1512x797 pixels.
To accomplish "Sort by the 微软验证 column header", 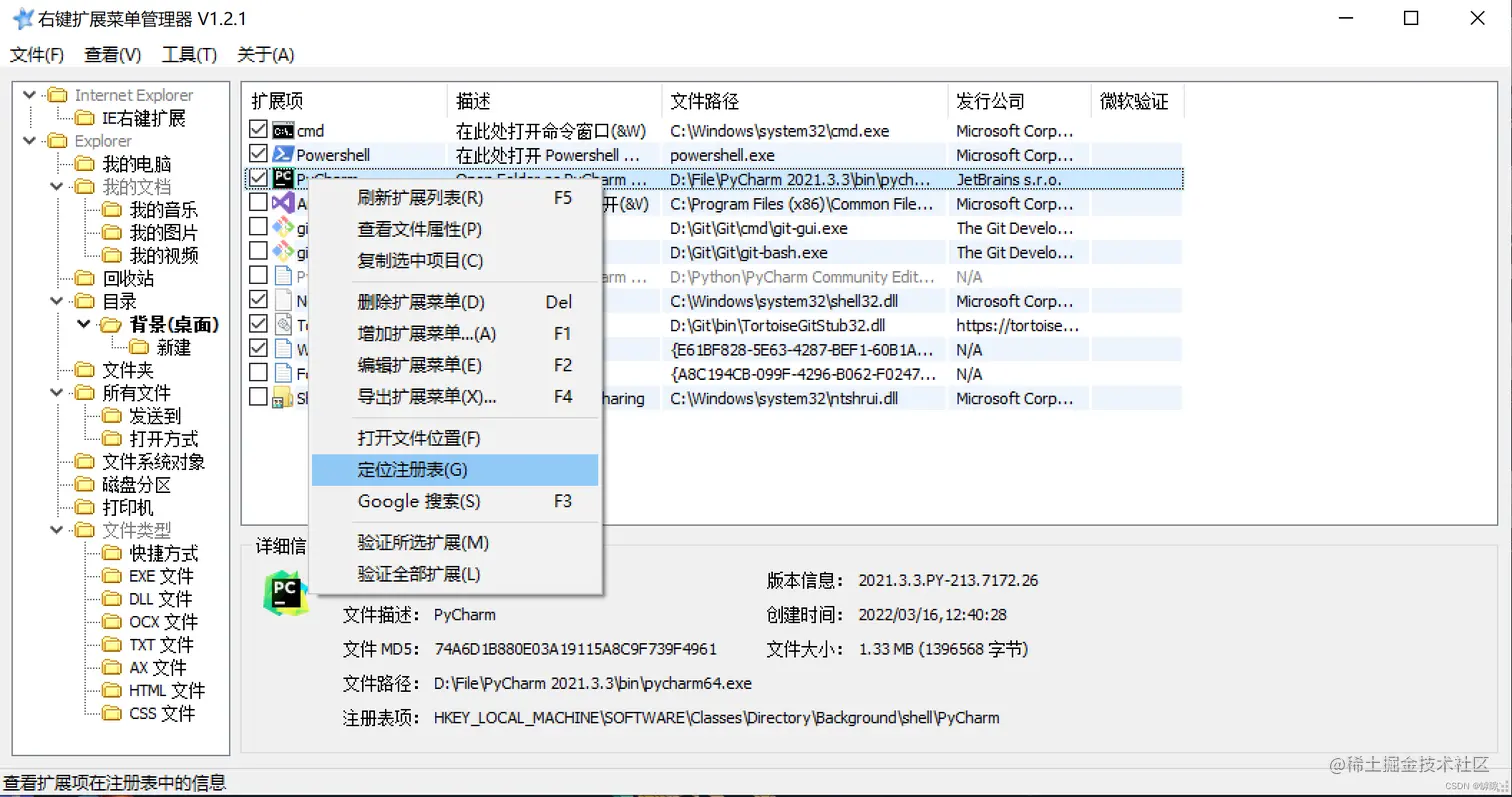I will click(1137, 101).
